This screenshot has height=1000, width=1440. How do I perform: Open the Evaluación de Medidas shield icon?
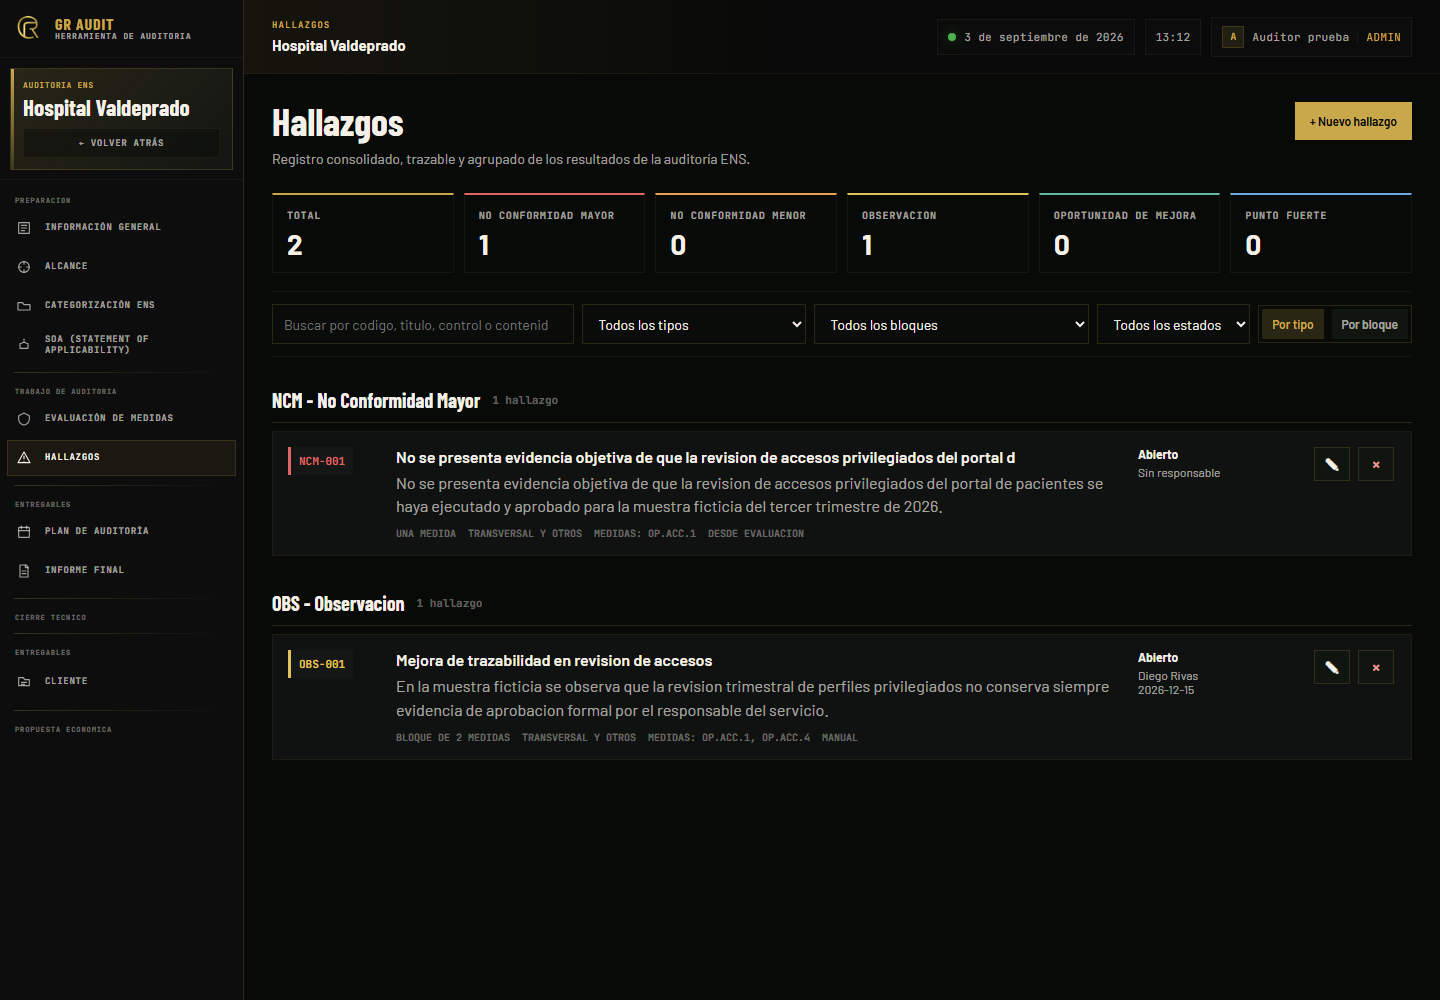coord(24,419)
